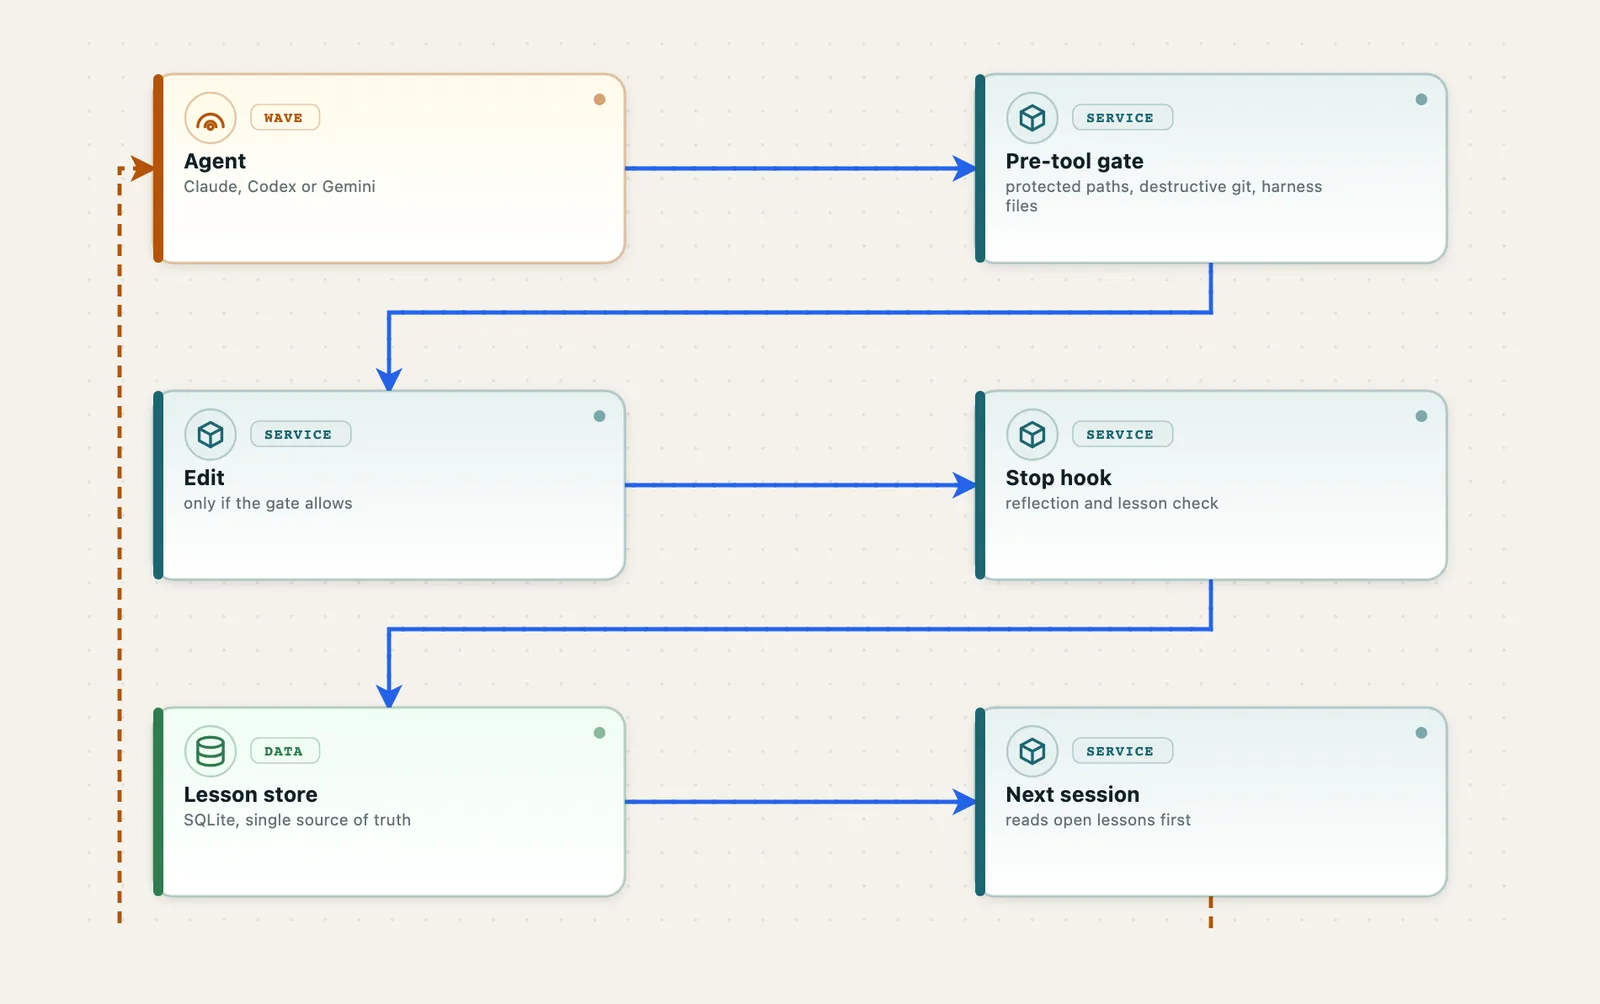Click the SERVICE tag on the Next session card
This screenshot has width=1600, height=1004.
pyautogui.click(x=1121, y=751)
